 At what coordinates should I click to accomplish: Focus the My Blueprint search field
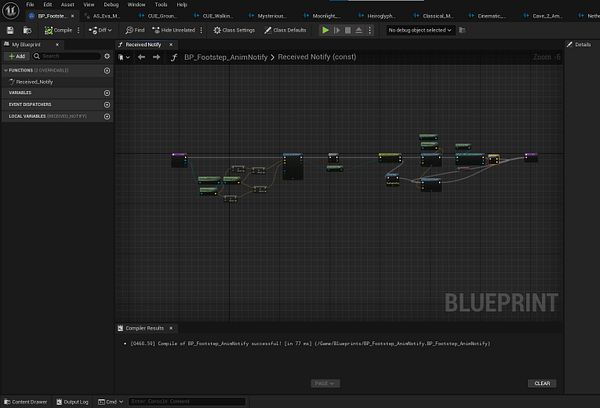point(67,56)
